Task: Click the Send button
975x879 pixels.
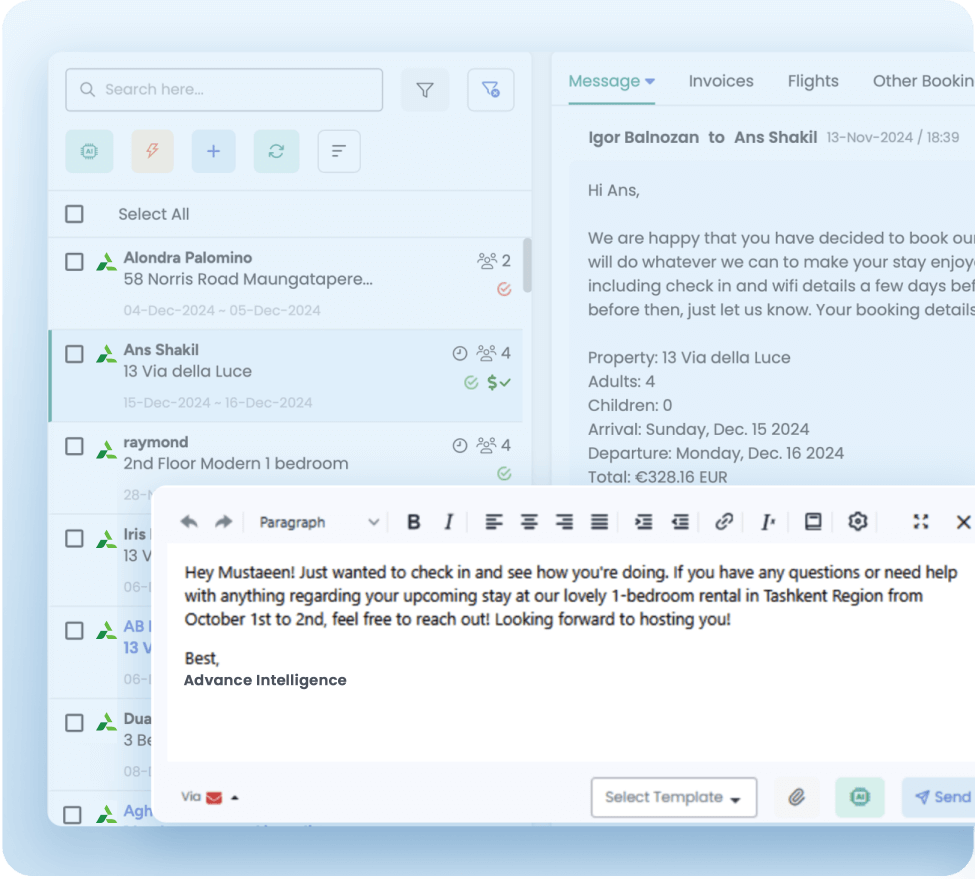Action: click(x=940, y=797)
